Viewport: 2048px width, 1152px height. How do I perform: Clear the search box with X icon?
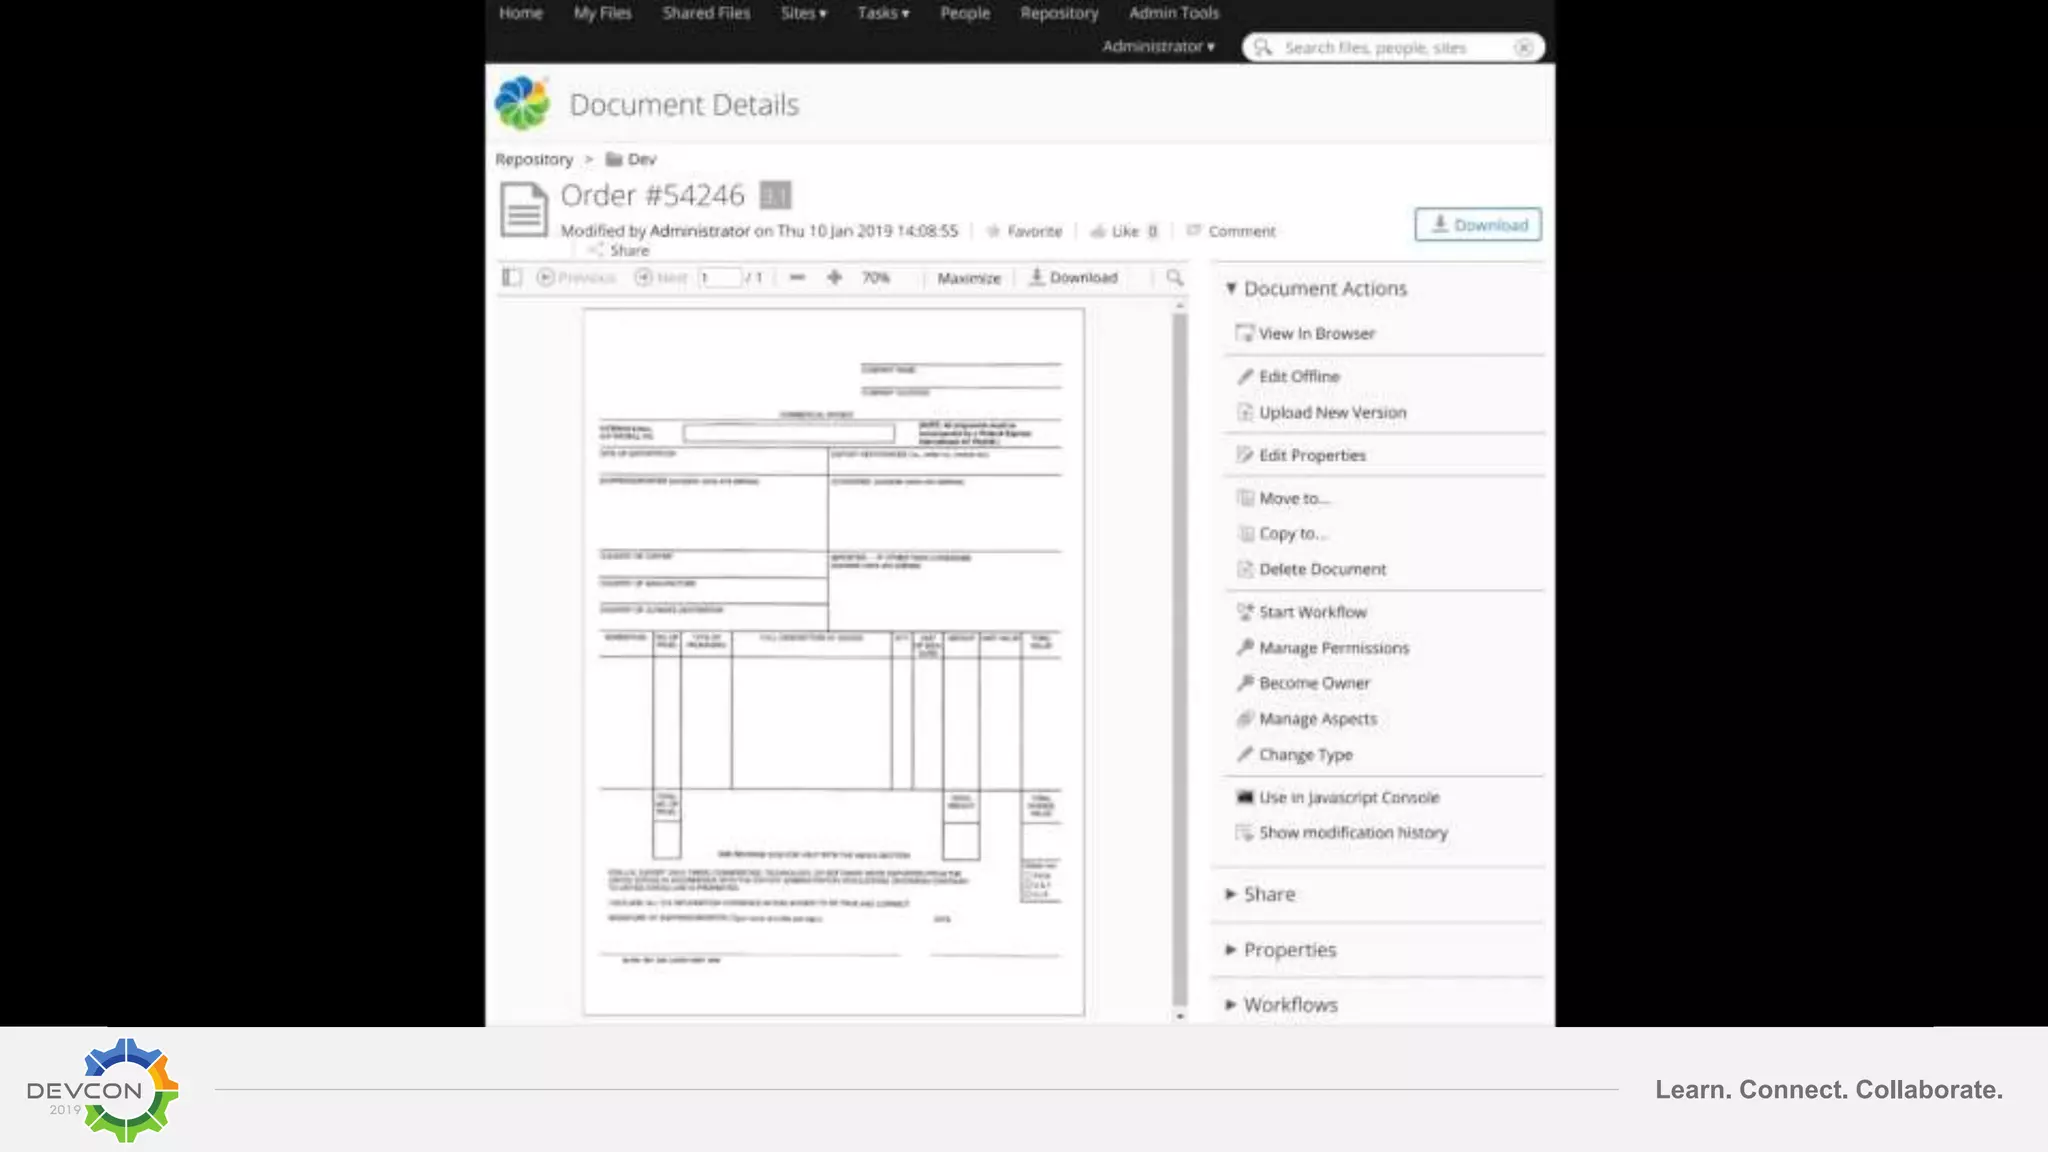tap(1523, 47)
